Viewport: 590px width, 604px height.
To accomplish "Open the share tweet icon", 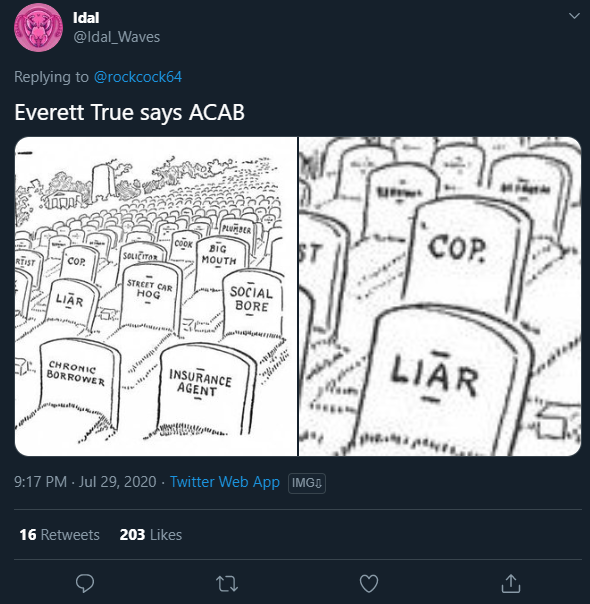I will coord(511,583).
